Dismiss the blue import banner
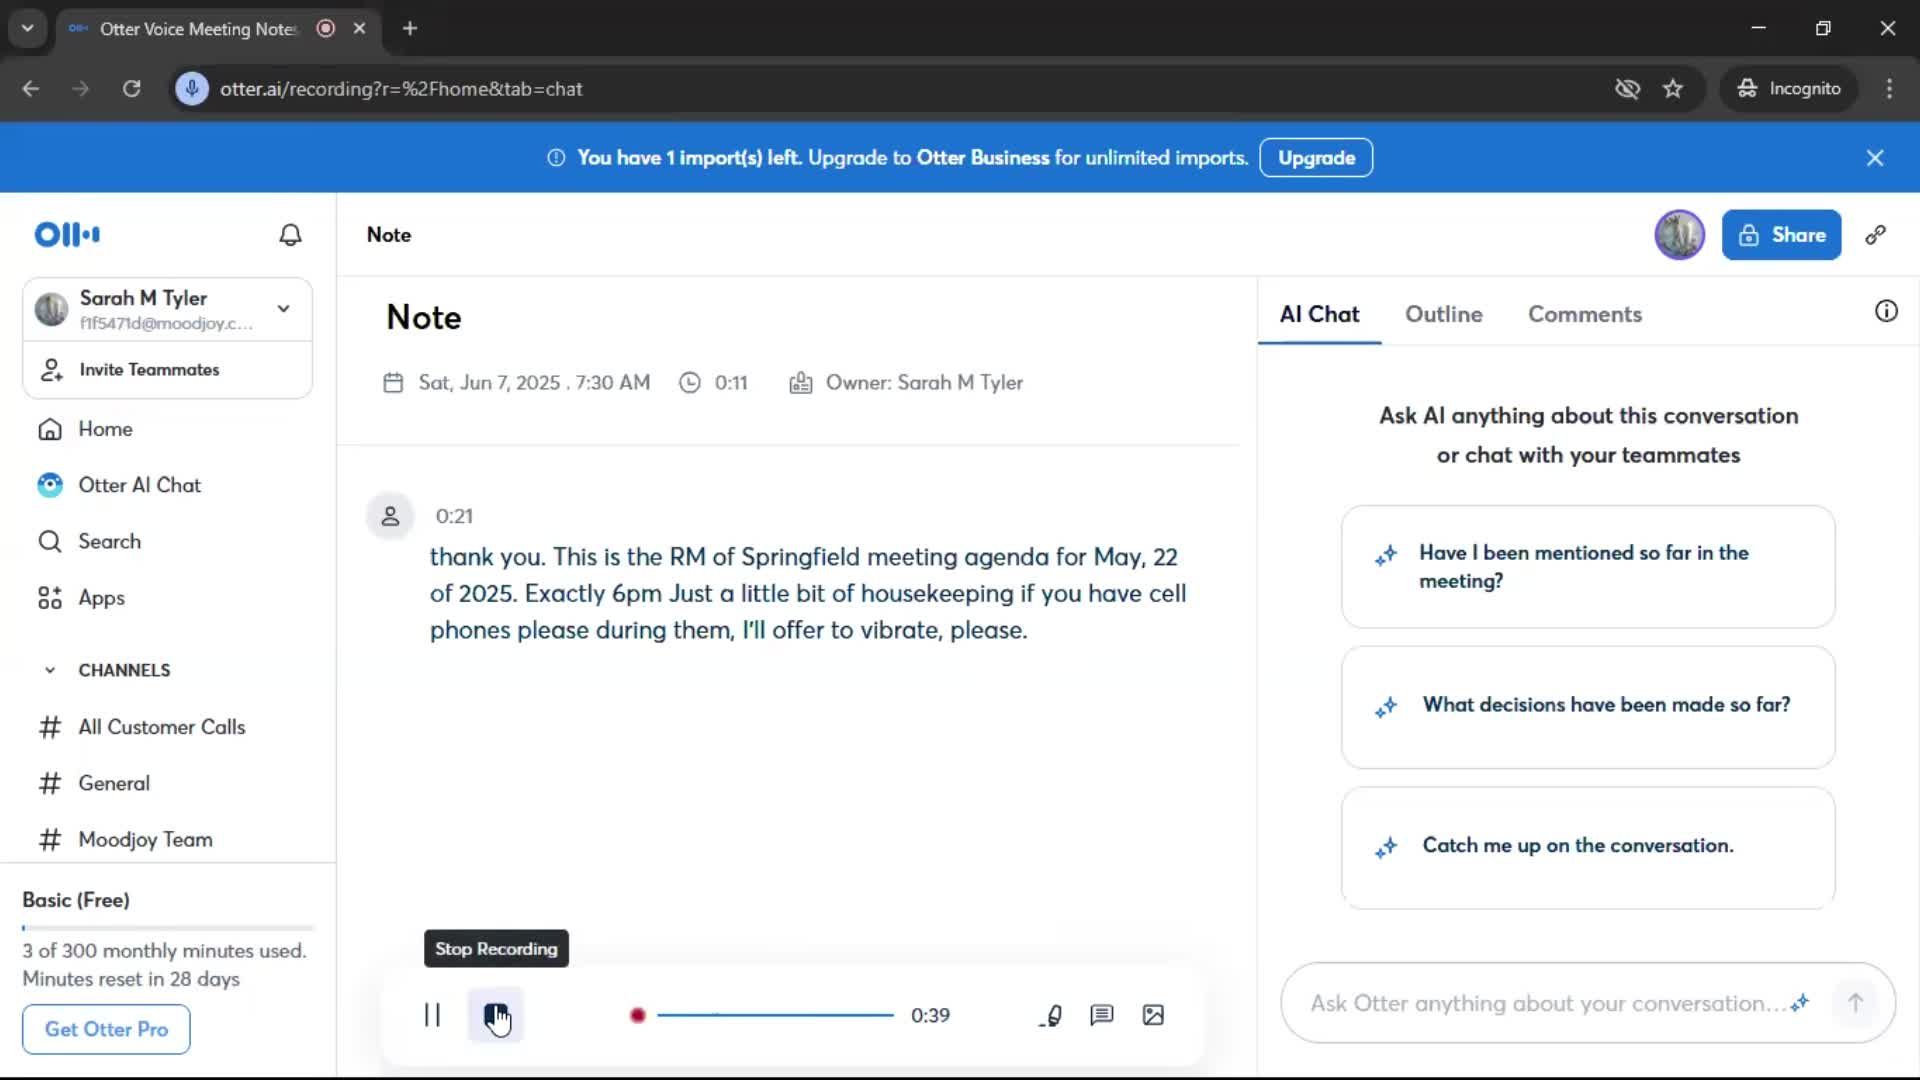Image resolution: width=1920 pixels, height=1080 pixels. click(x=1875, y=158)
